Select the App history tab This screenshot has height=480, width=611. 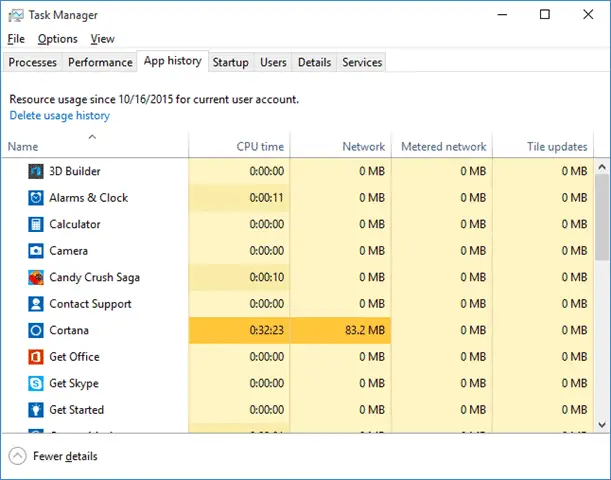(x=173, y=61)
